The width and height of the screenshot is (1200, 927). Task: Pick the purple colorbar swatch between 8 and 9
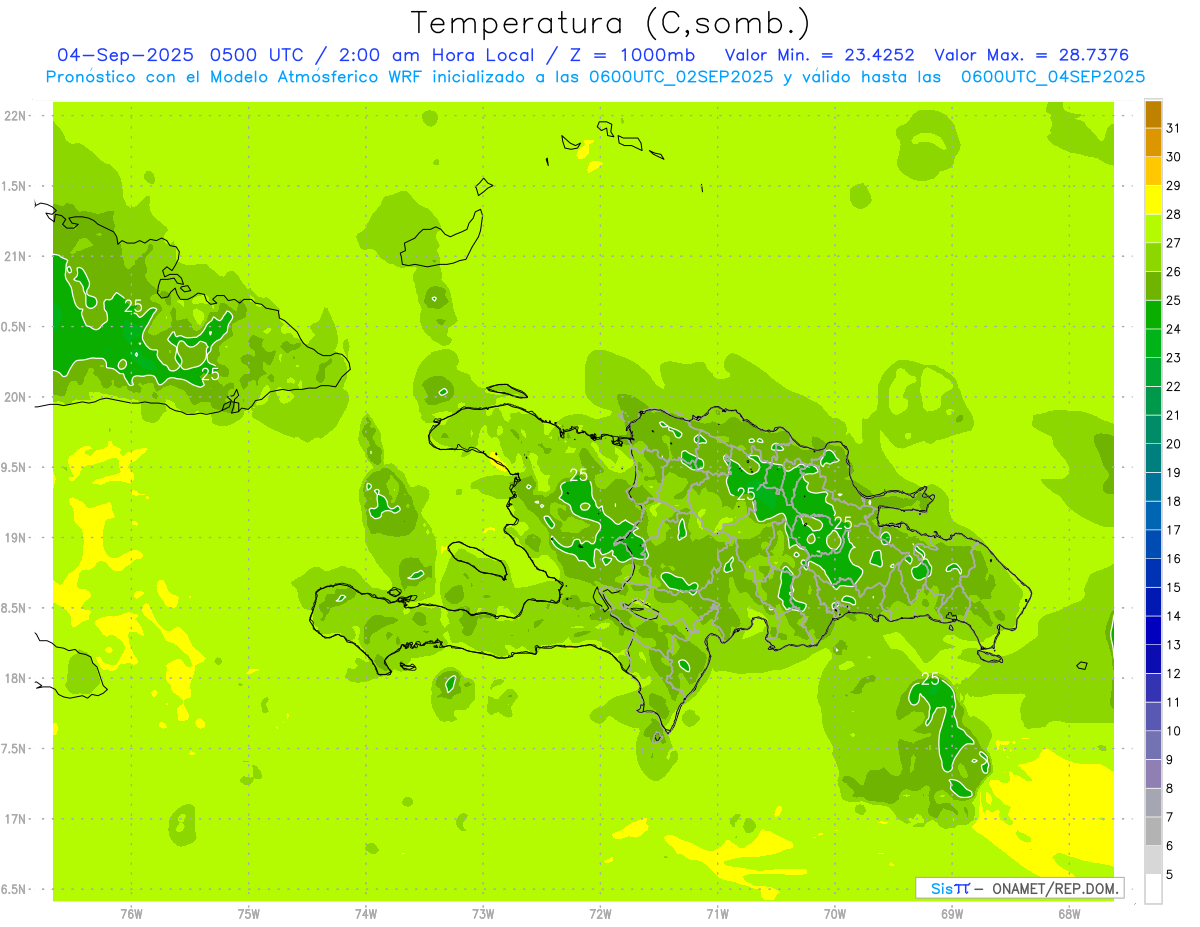pyautogui.click(x=1153, y=774)
